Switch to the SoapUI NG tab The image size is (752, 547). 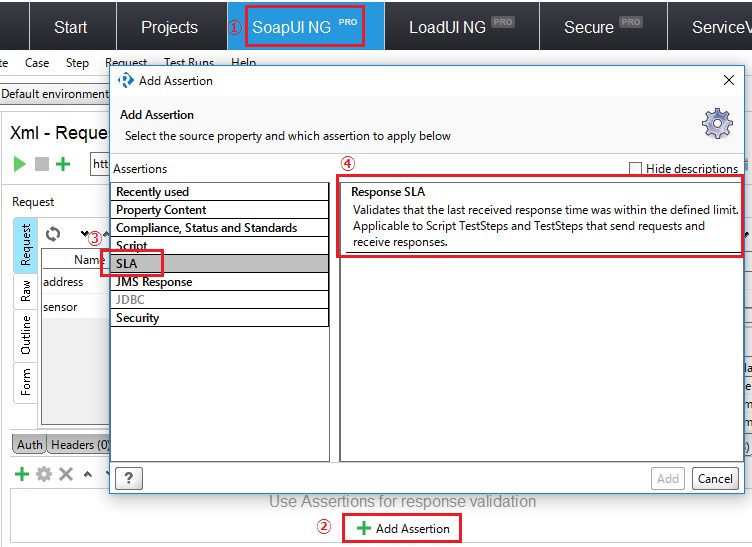(x=305, y=26)
